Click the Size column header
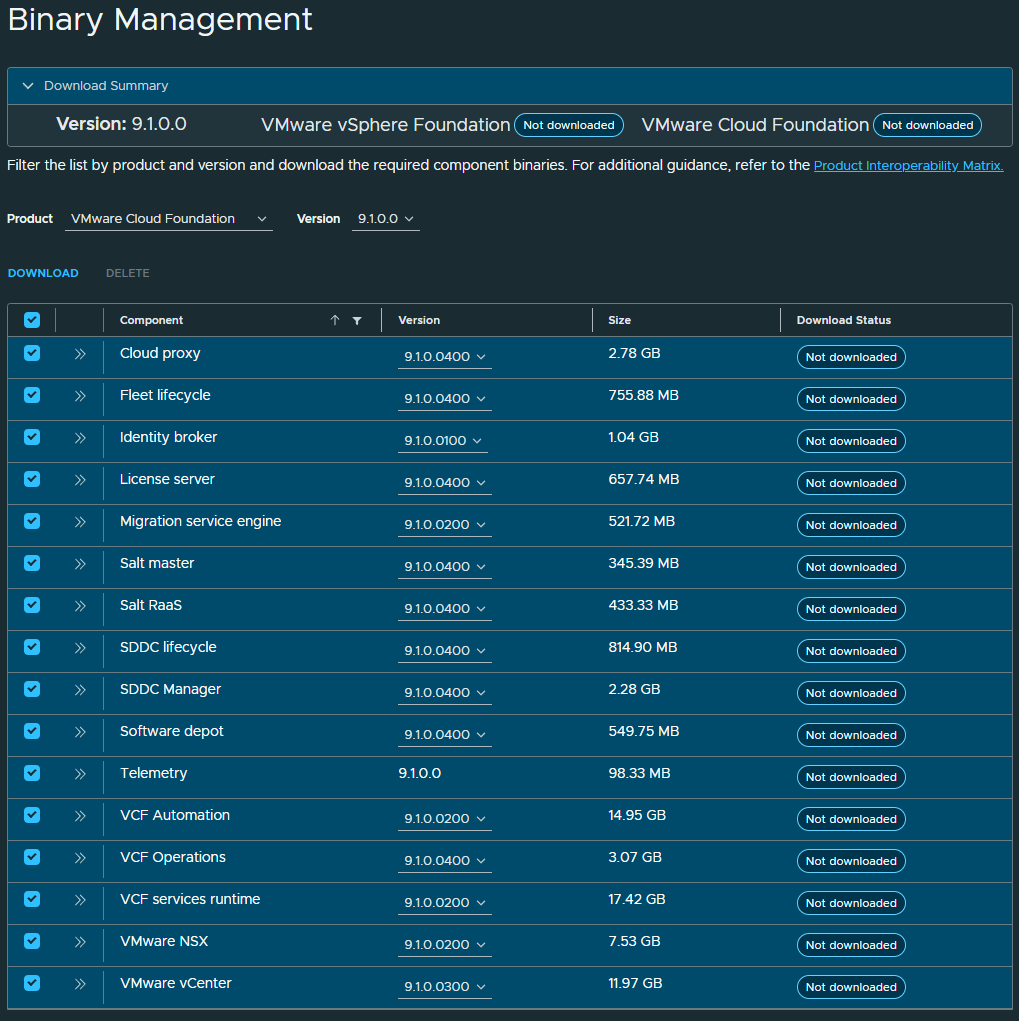 (619, 320)
